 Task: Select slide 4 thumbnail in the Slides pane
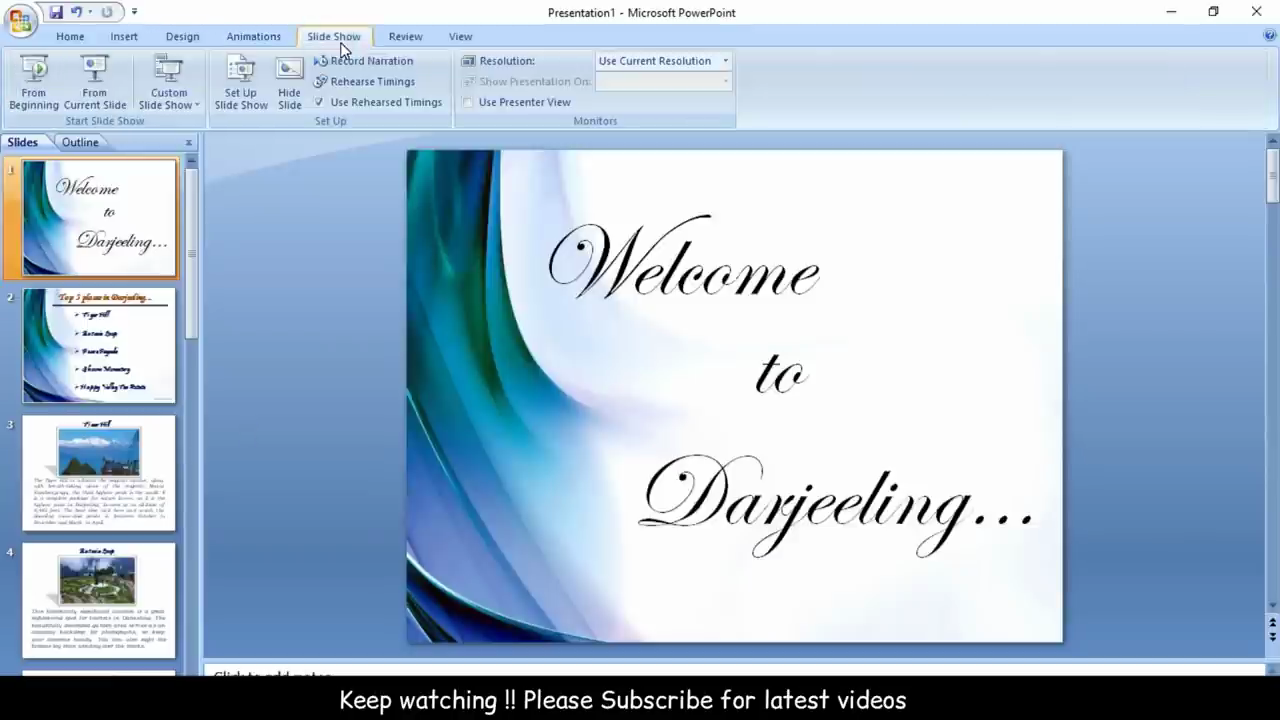click(x=99, y=600)
